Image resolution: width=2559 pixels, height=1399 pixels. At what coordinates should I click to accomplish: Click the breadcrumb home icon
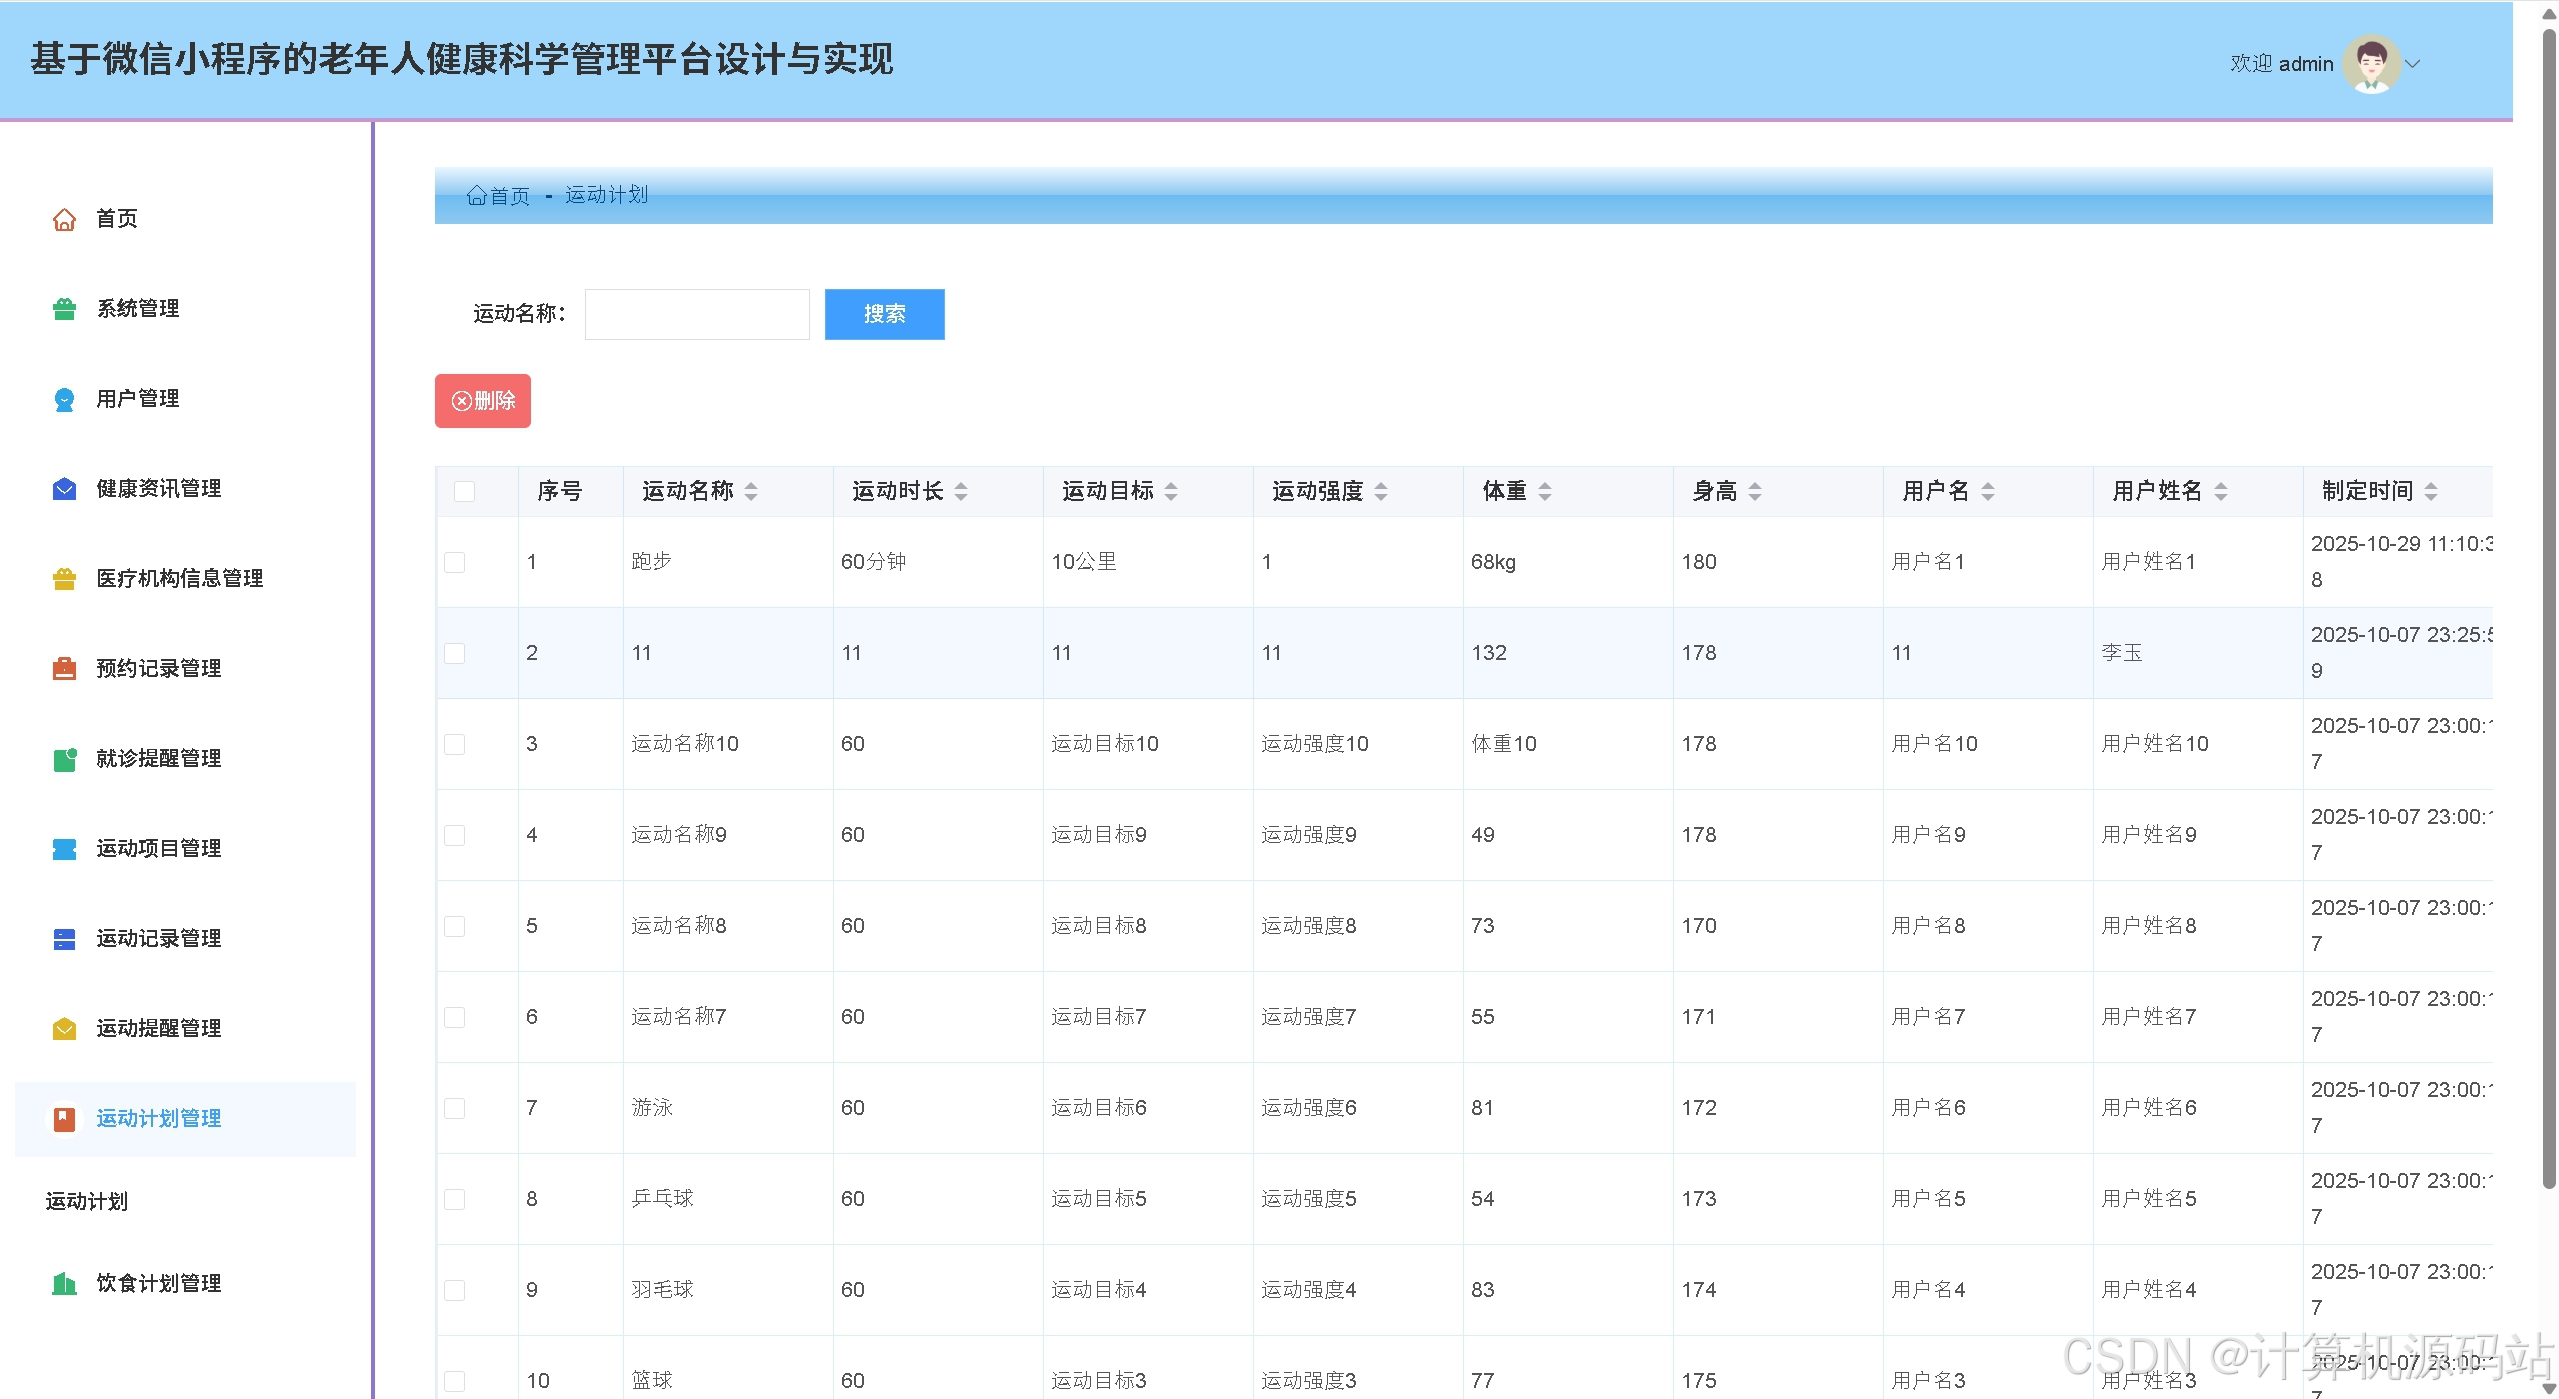click(x=476, y=195)
